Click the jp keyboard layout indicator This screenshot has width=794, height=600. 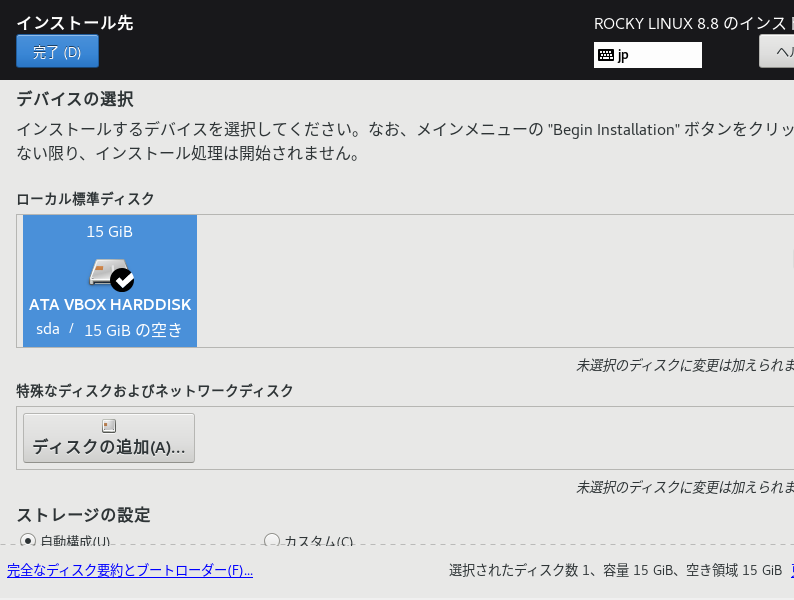[x=648, y=55]
